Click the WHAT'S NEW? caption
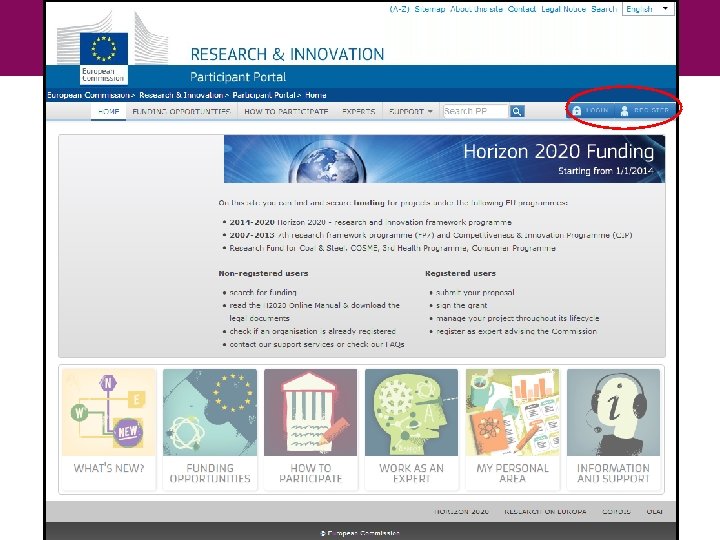This screenshot has height=540, width=720. point(109,468)
